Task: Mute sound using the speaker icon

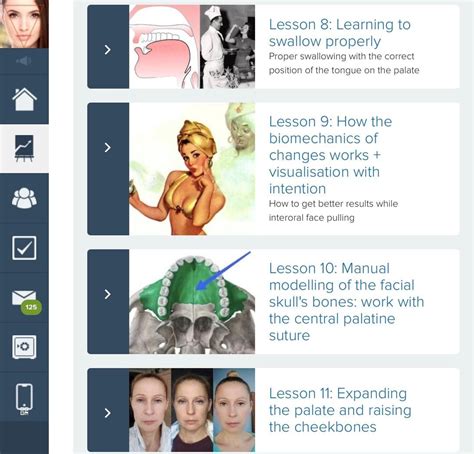Action: point(23,61)
